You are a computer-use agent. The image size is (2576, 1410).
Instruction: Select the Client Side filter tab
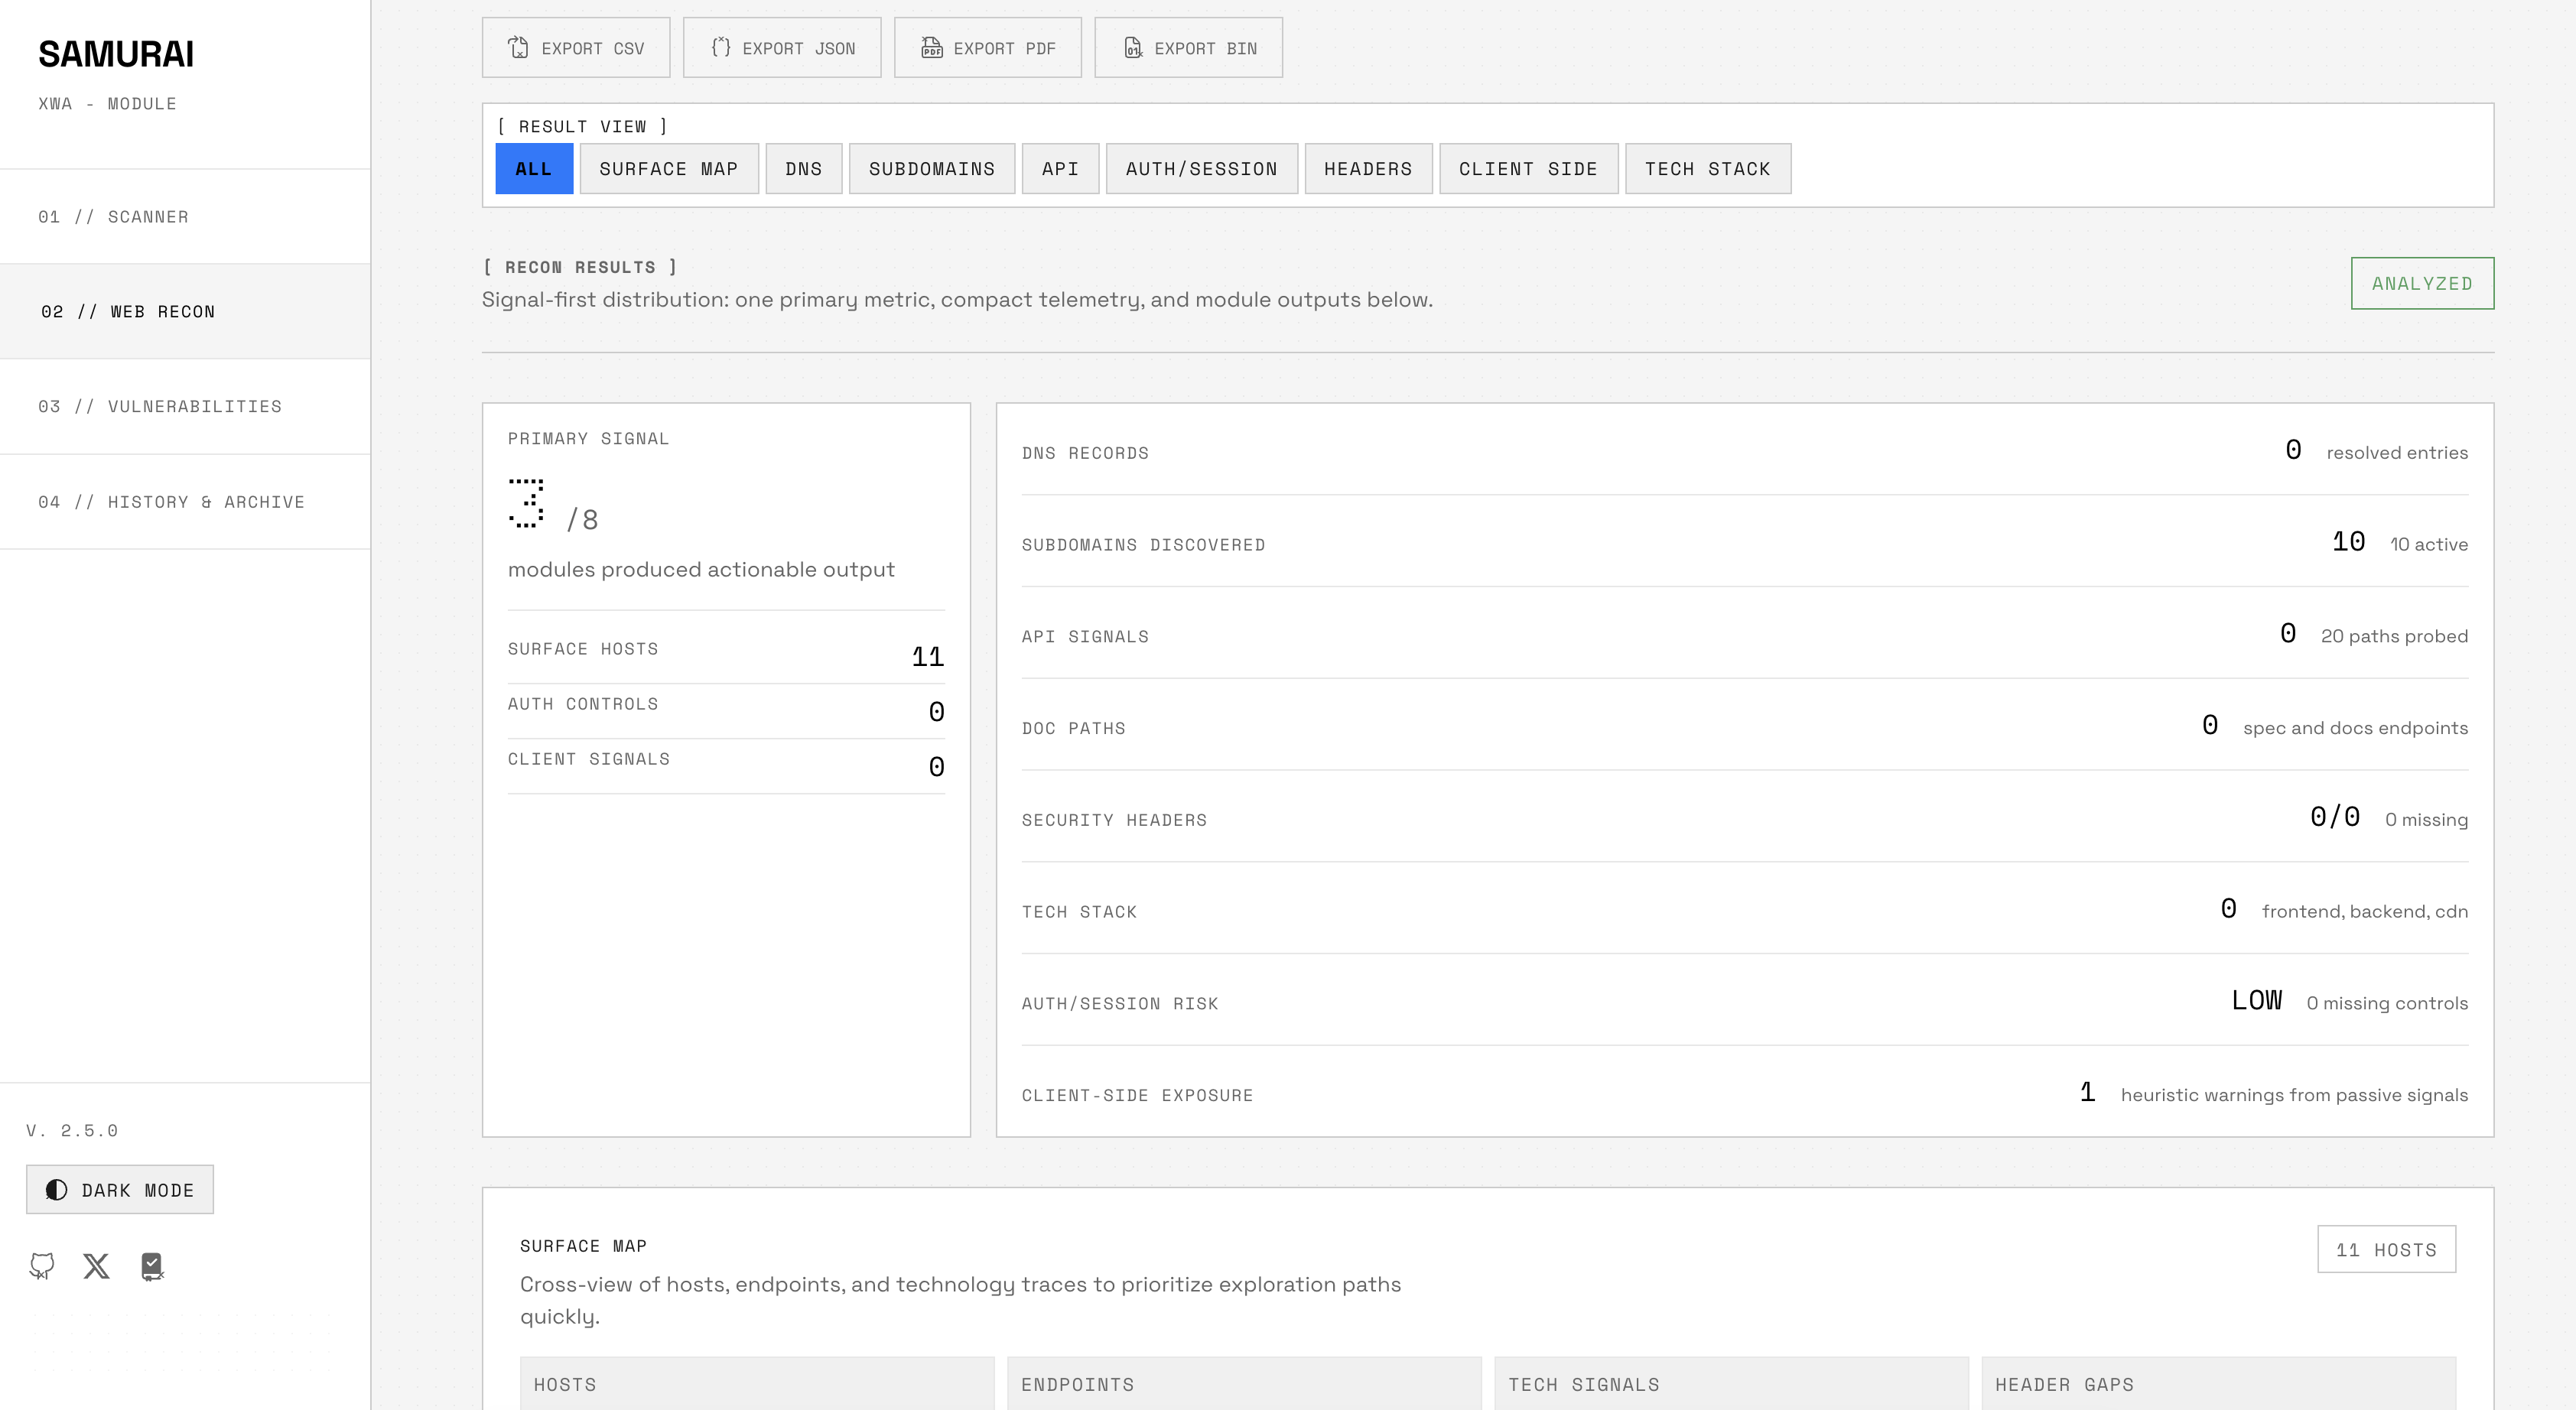(x=1528, y=169)
